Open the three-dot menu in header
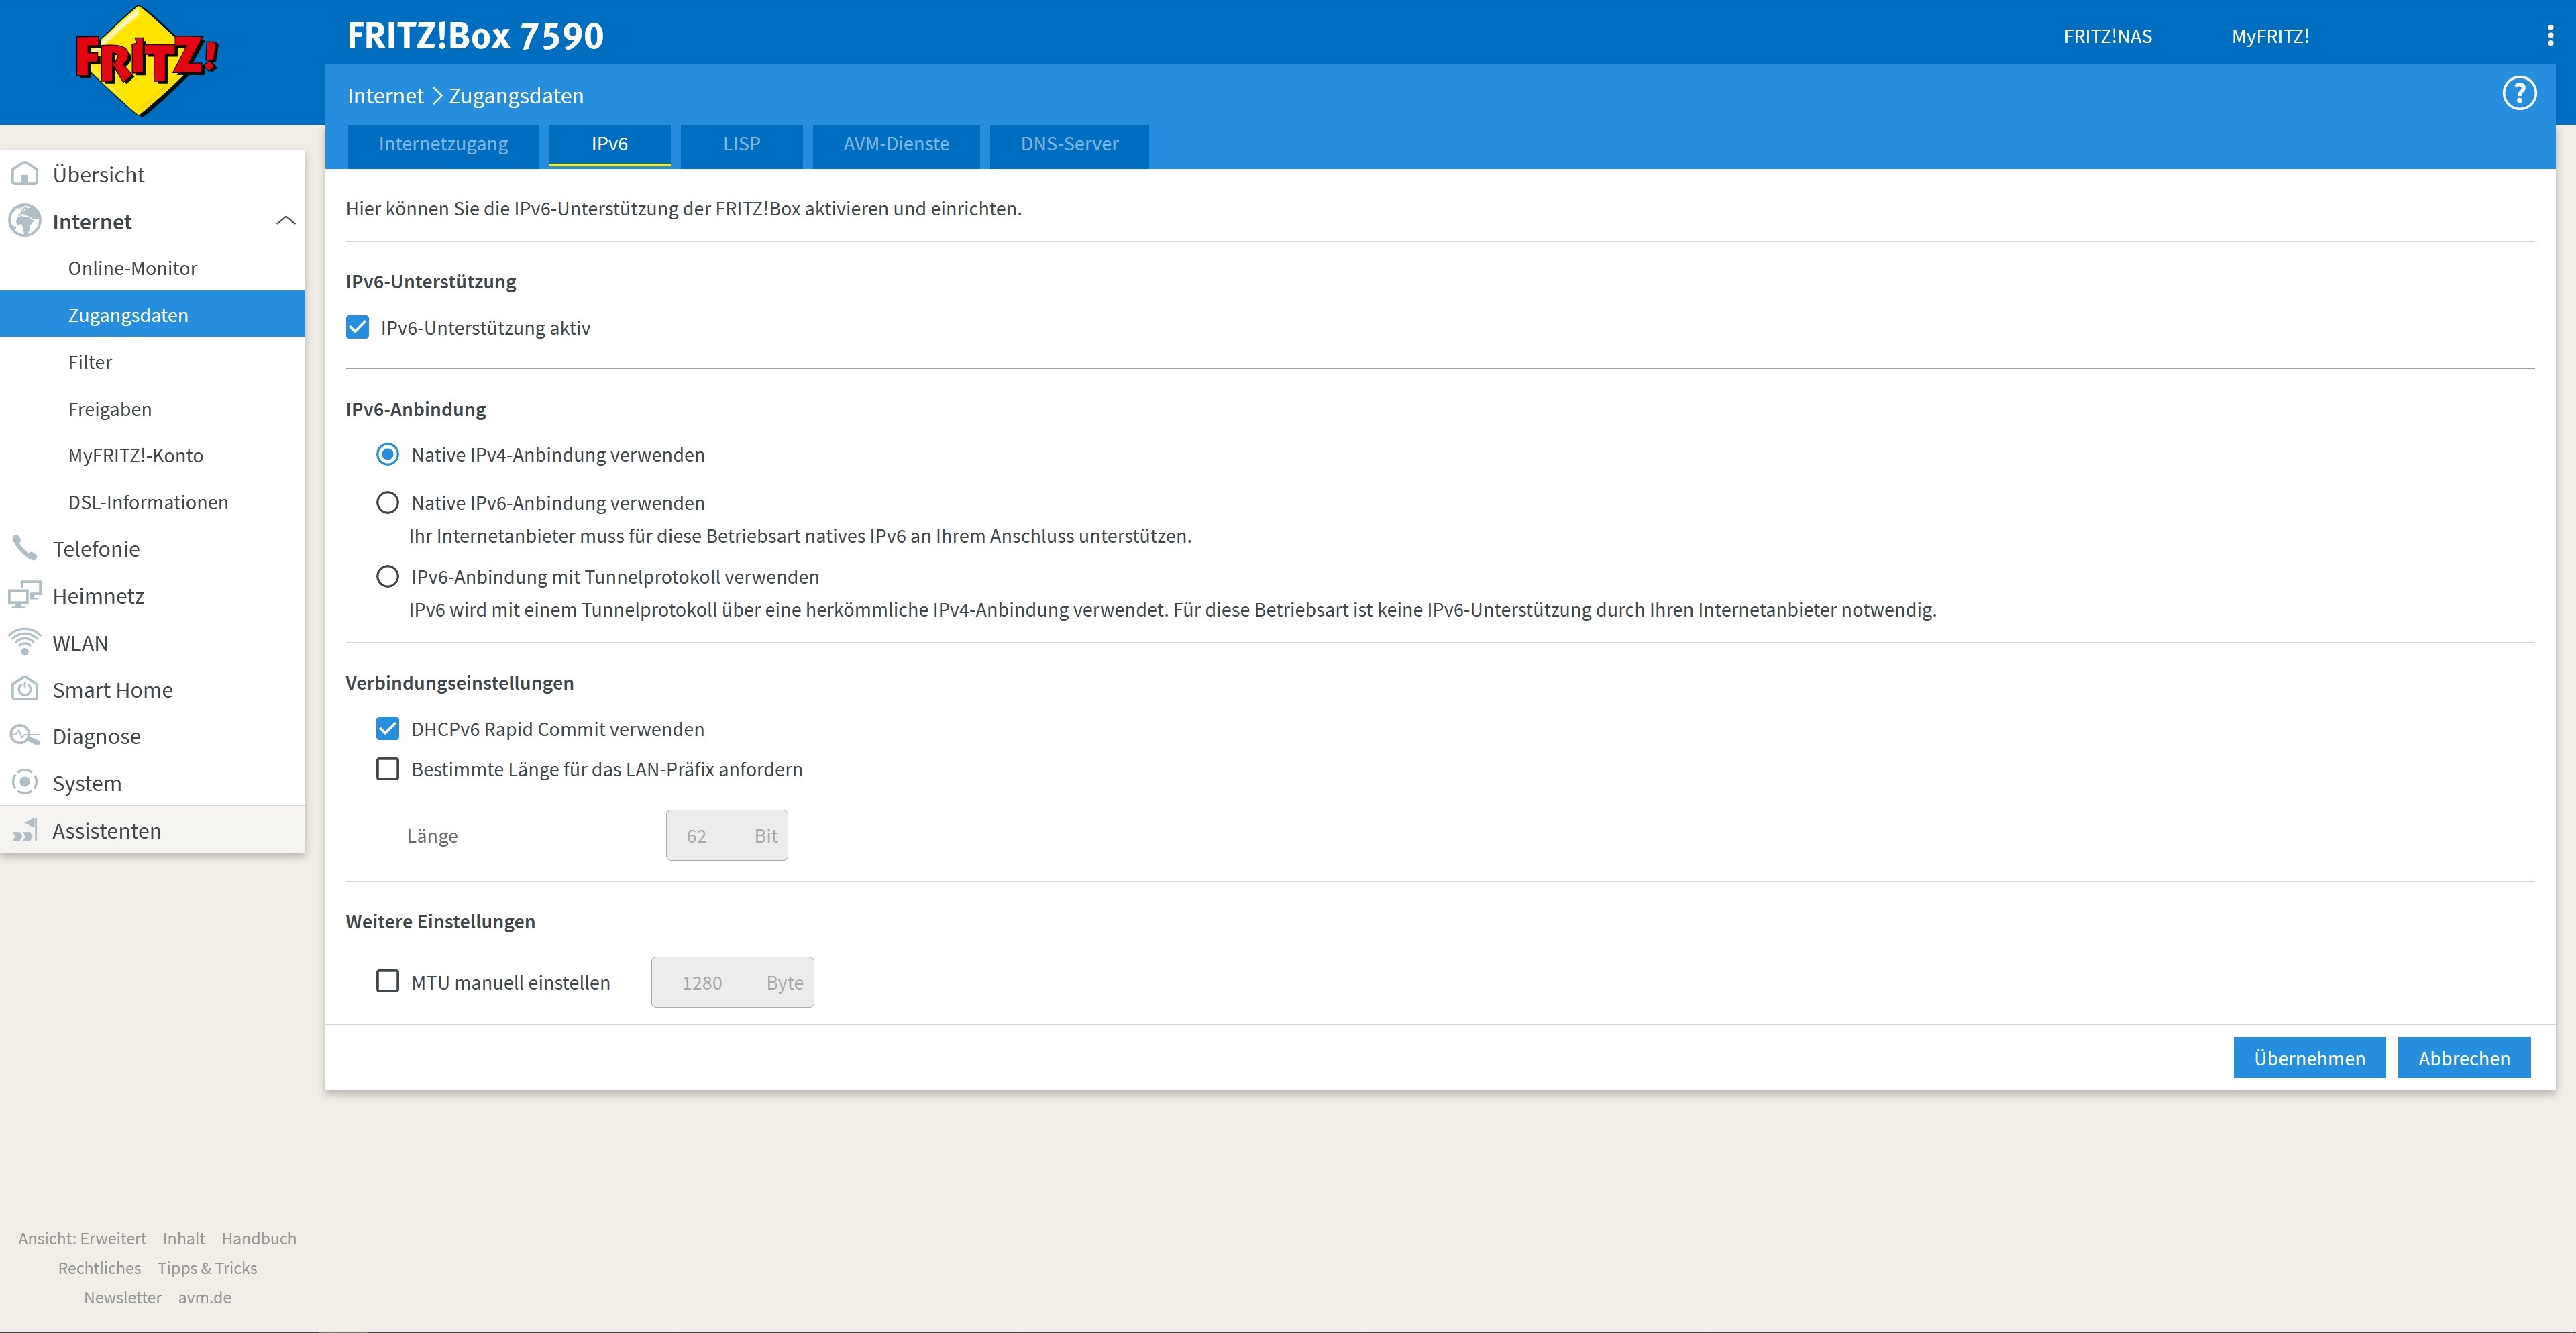The height and width of the screenshot is (1333, 2576). (x=2549, y=36)
